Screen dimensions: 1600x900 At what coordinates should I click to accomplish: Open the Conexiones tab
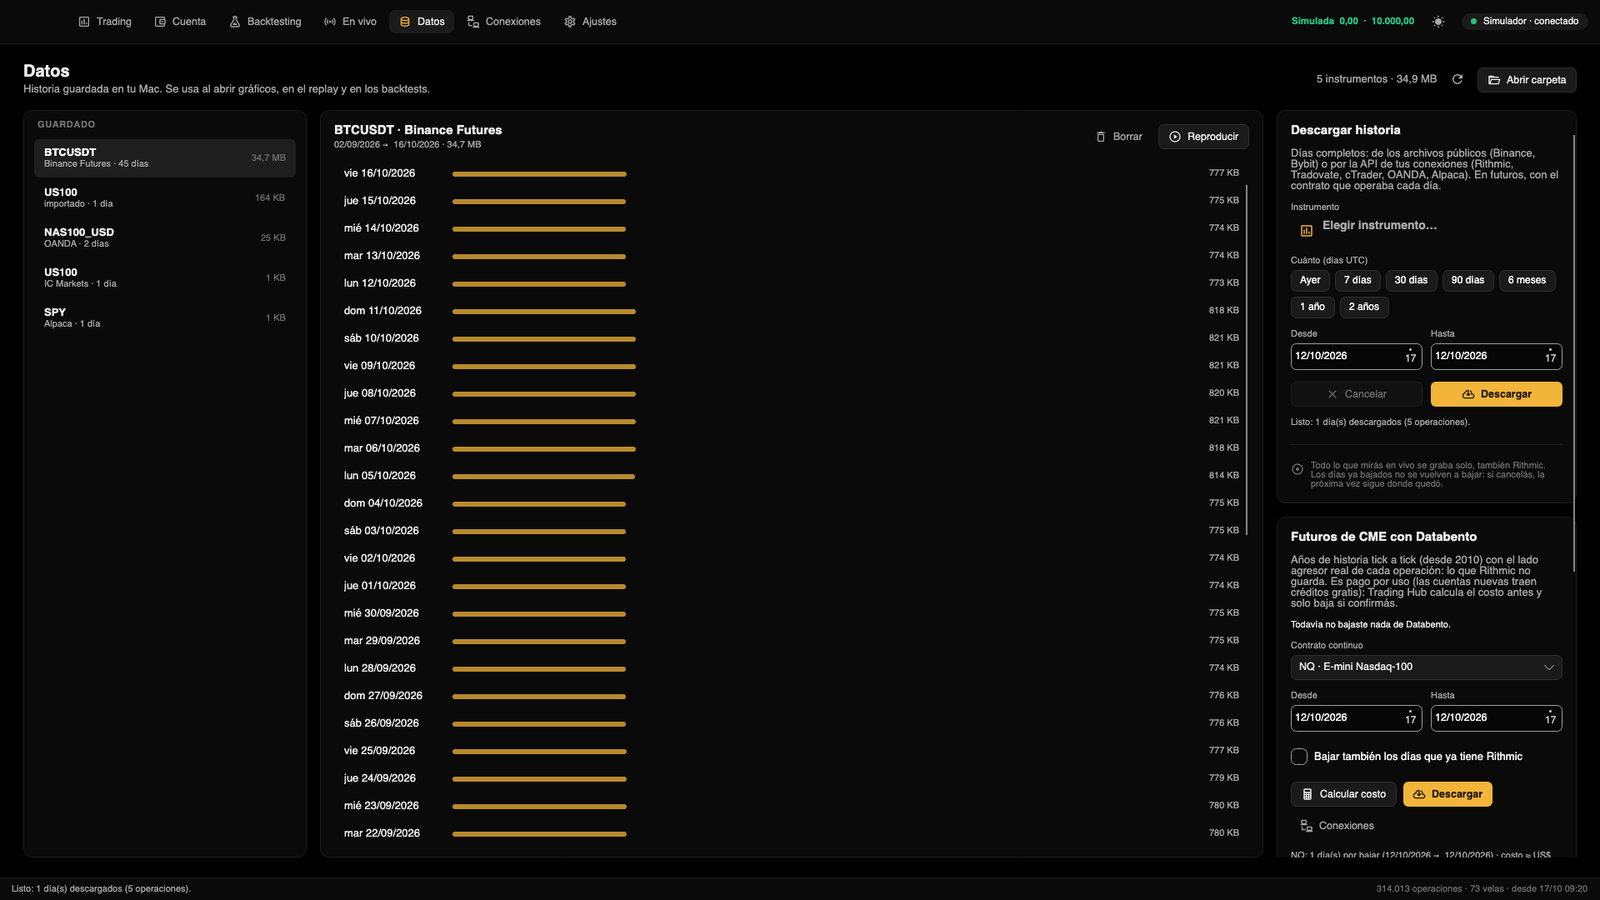504,21
